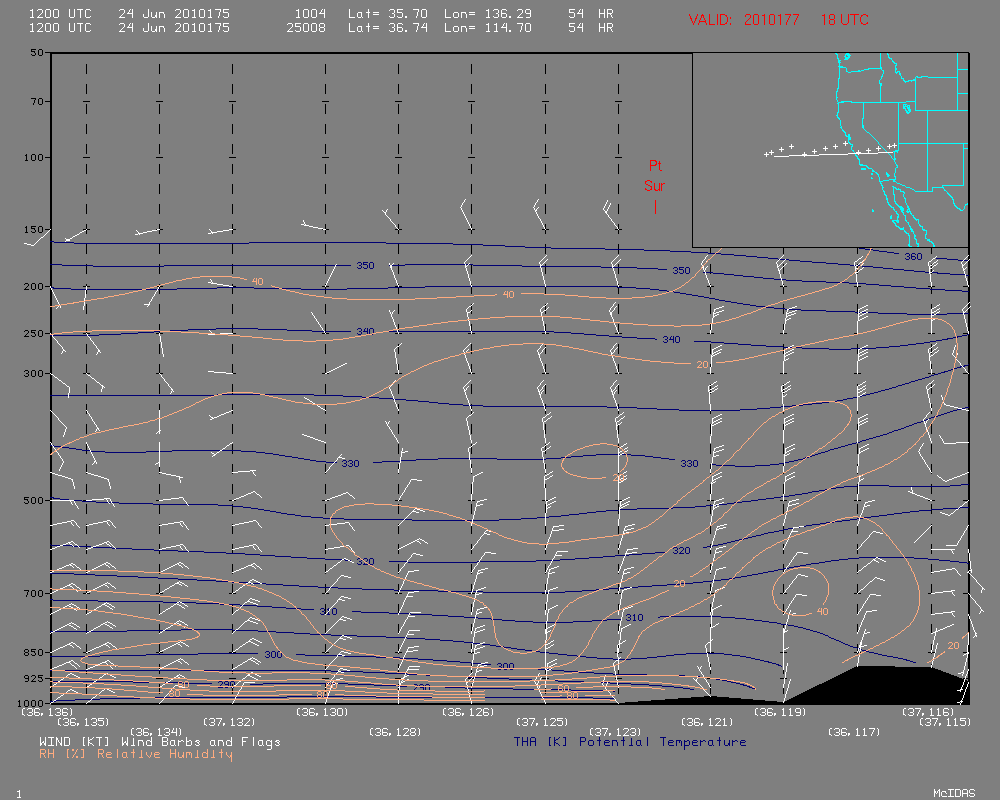Screen dimensions: 1000x800
Task: Click the 360 potential temperature contour label
Action: pyautogui.click(x=913, y=256)
